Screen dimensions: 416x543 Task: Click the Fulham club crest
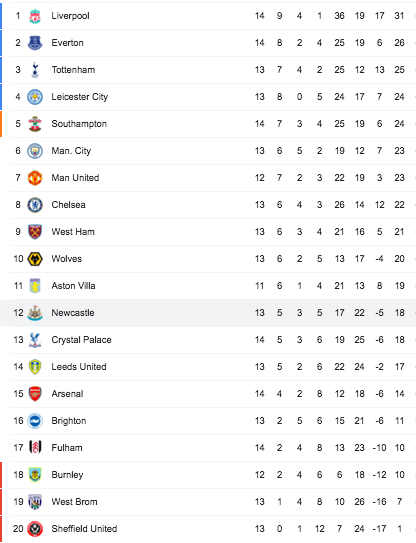(x=35, y=448)
